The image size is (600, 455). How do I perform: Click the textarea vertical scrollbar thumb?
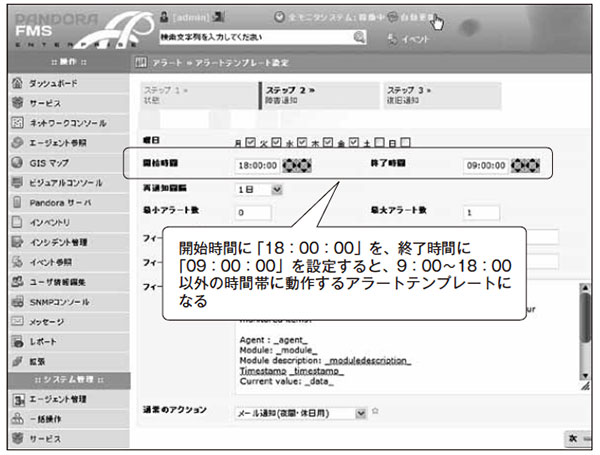[x=585, y=318]
